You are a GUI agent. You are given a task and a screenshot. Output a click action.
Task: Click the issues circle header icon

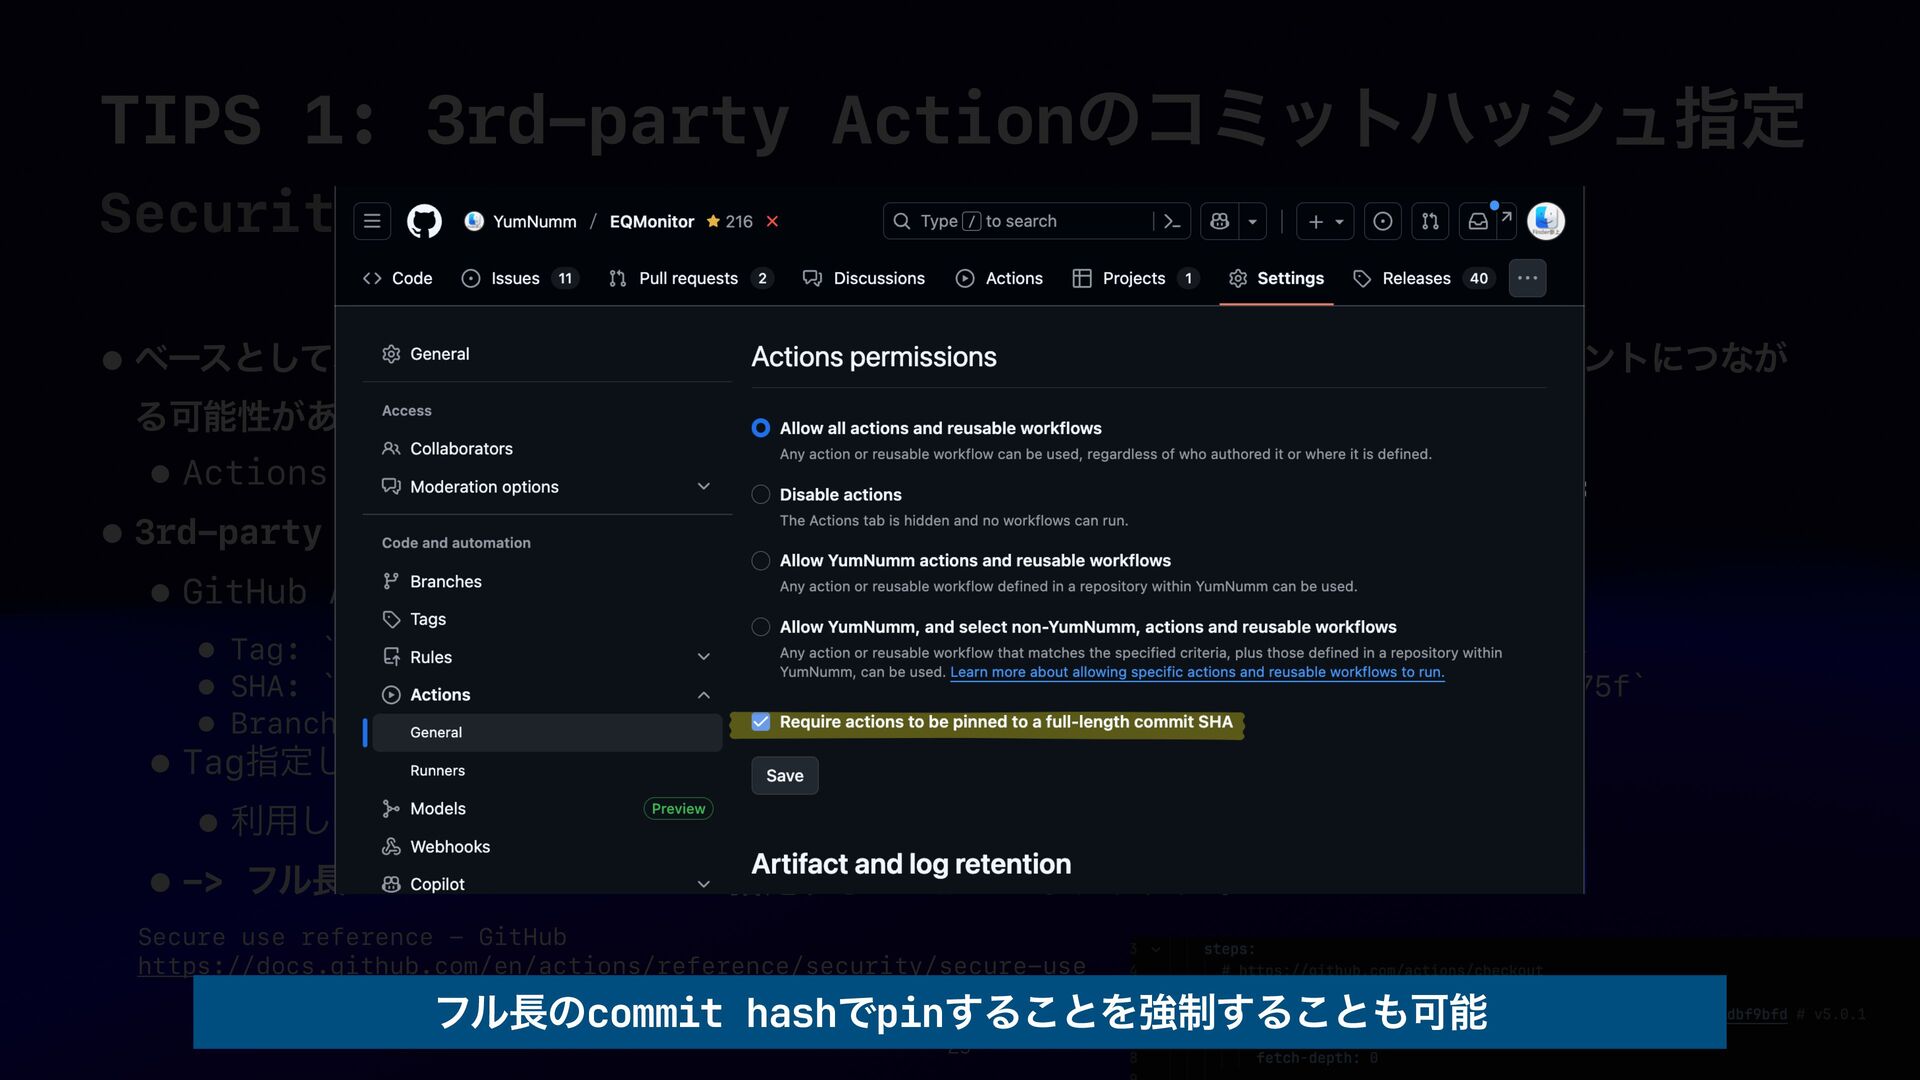pyautogui.click(x=1382, y=221)
